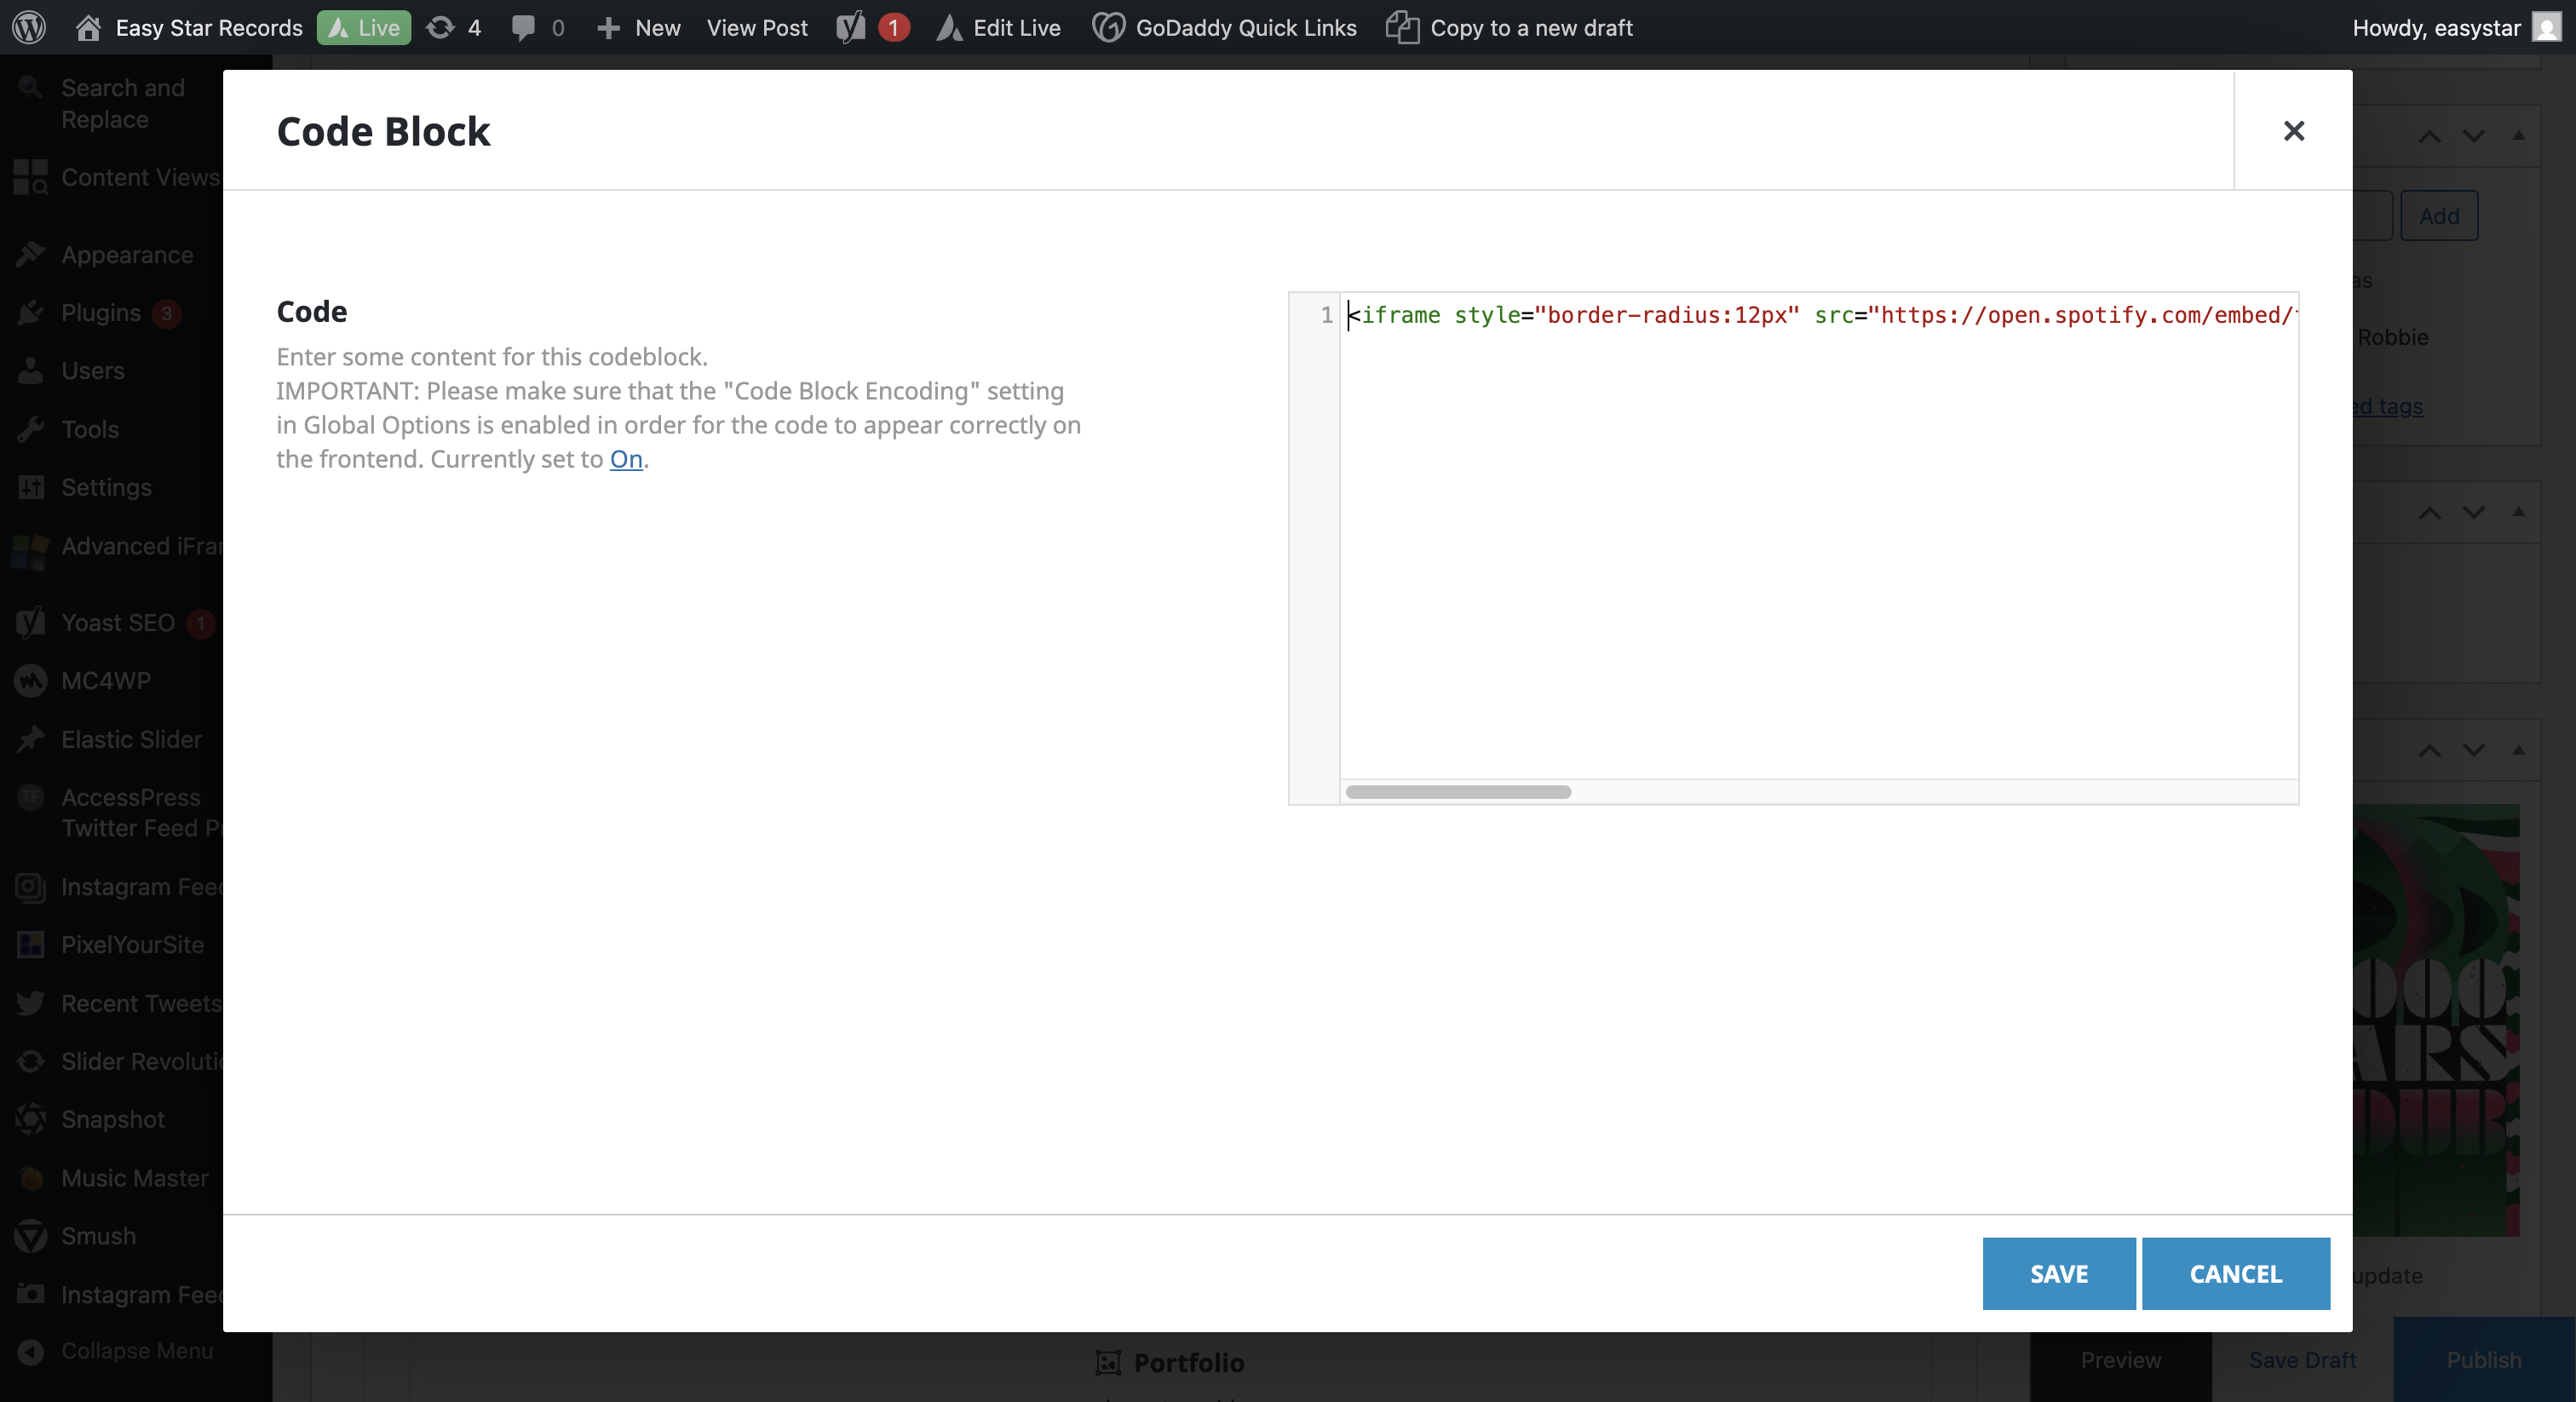2576x1402 pixels.
Task: Click the WordPress logo icon
Action: click(x=29, y=27)
